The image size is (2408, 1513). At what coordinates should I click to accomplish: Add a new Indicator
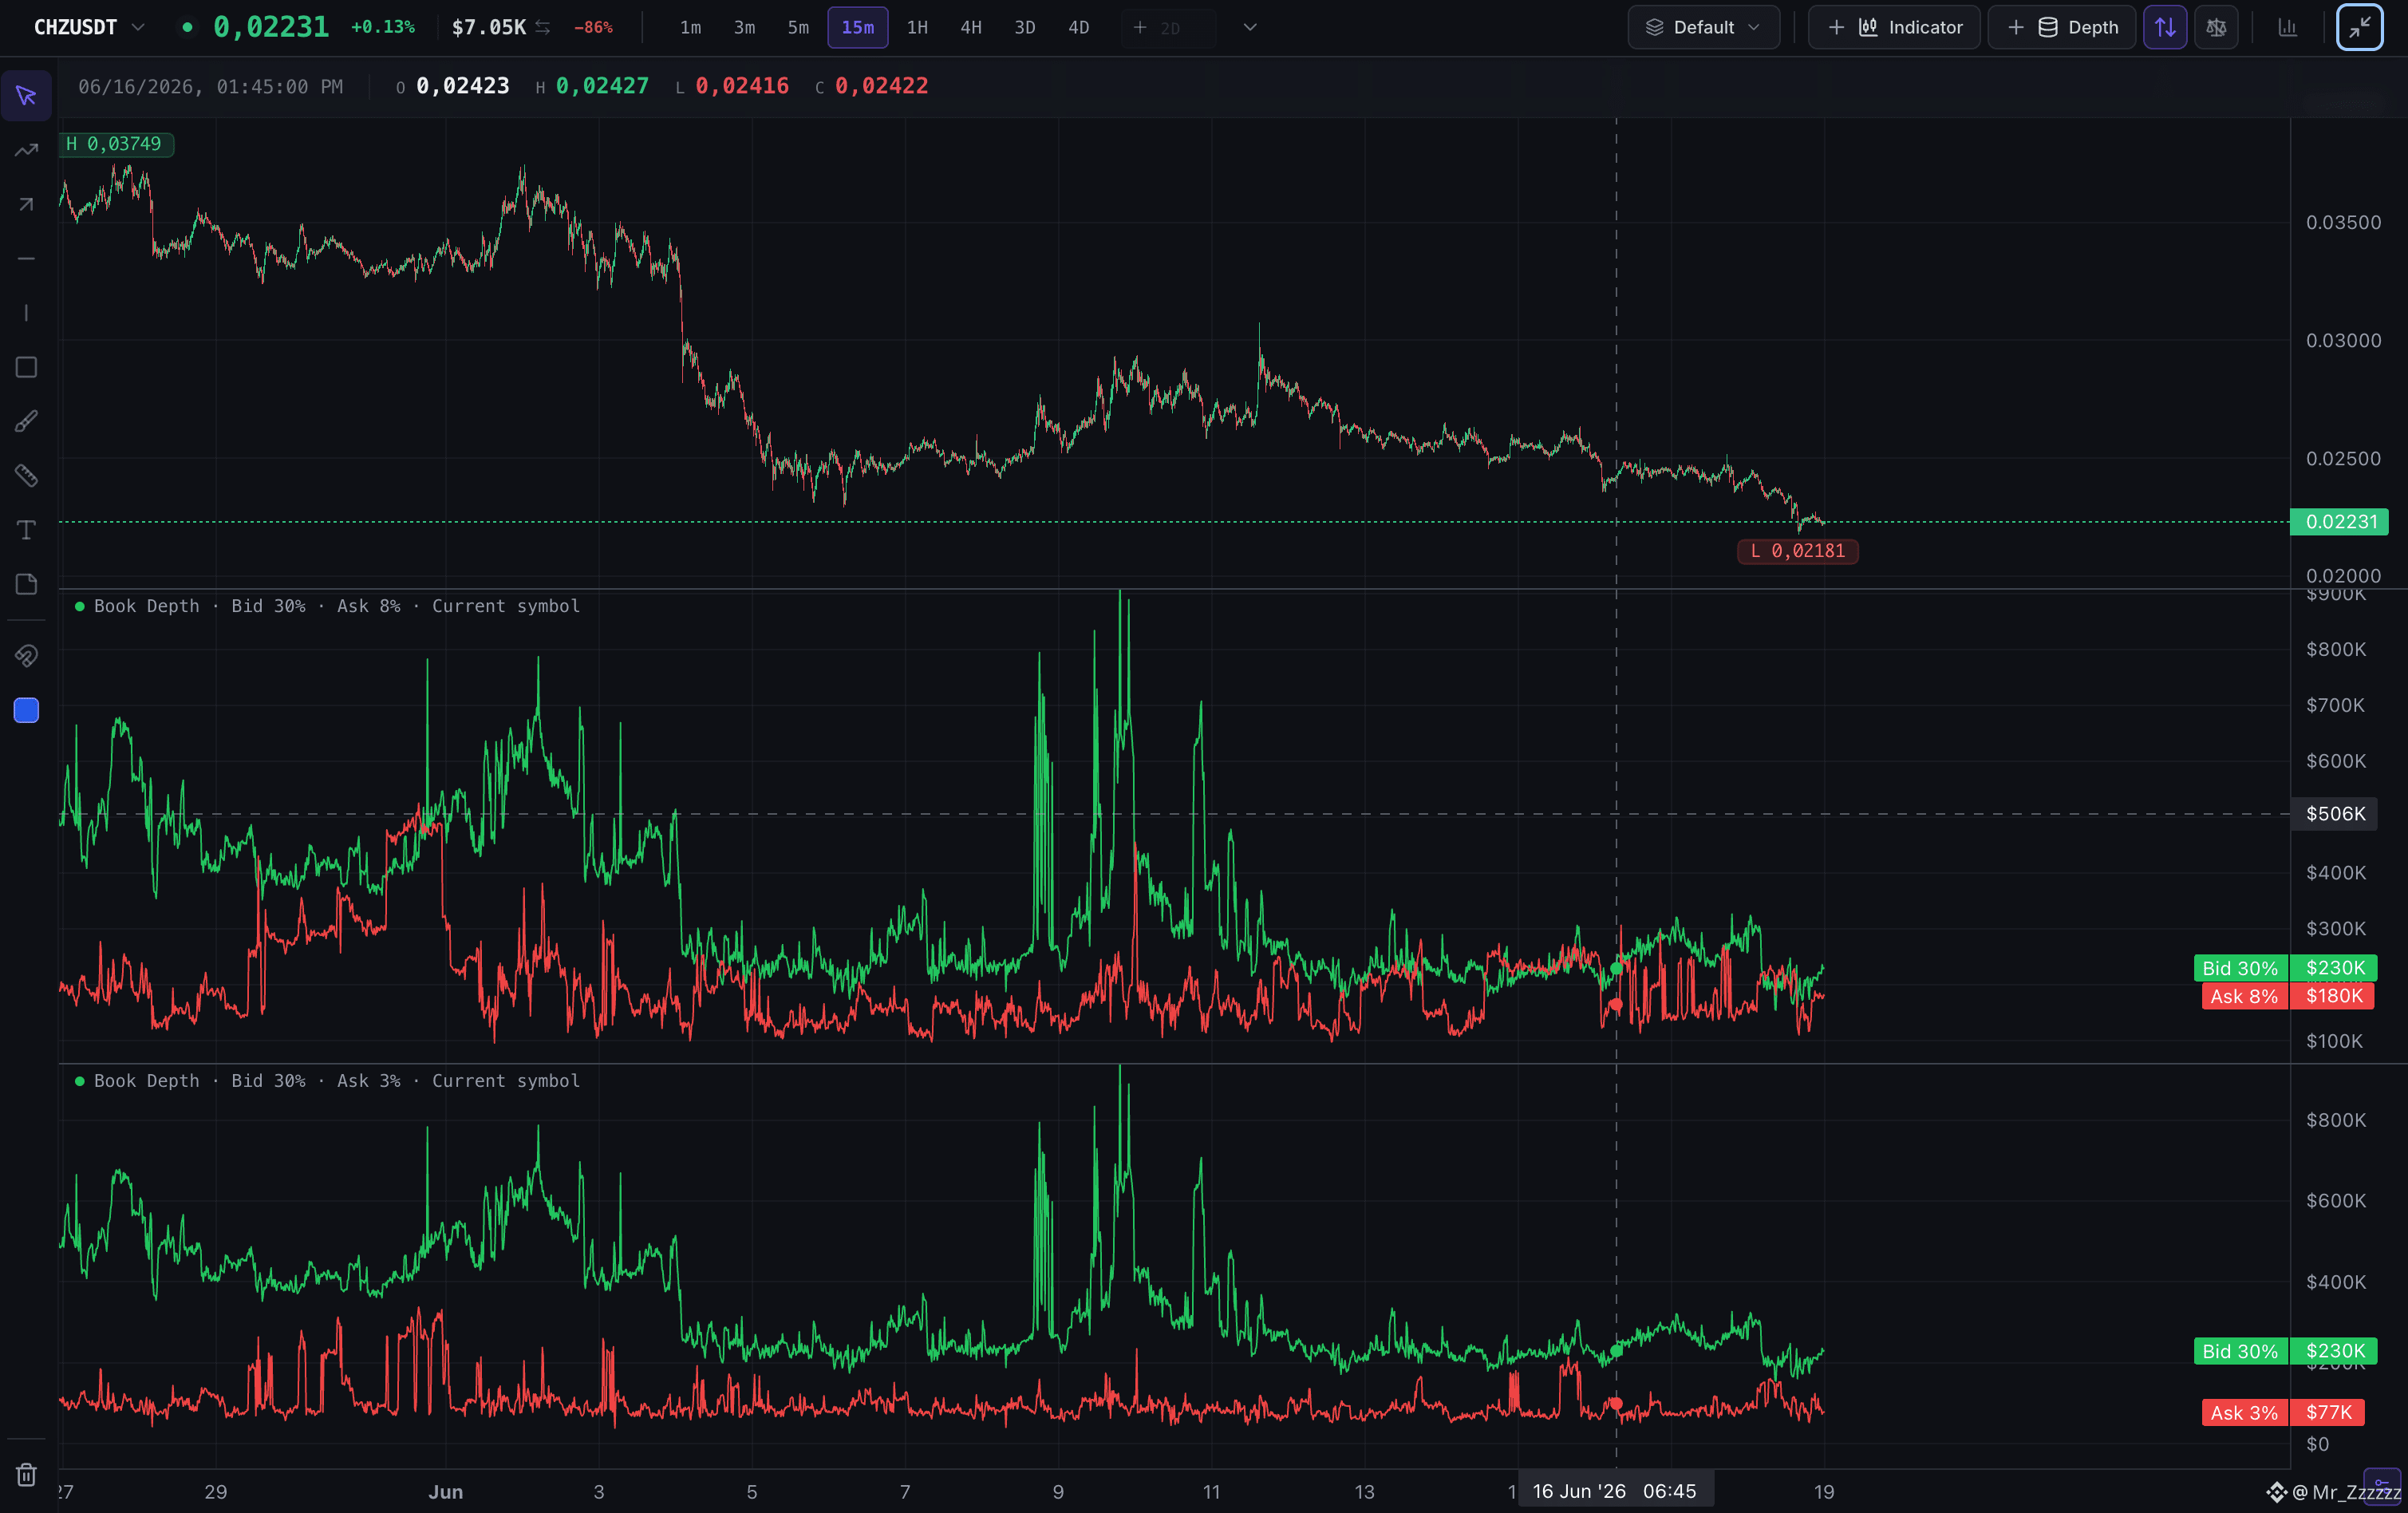click(x=1894, y=27)
